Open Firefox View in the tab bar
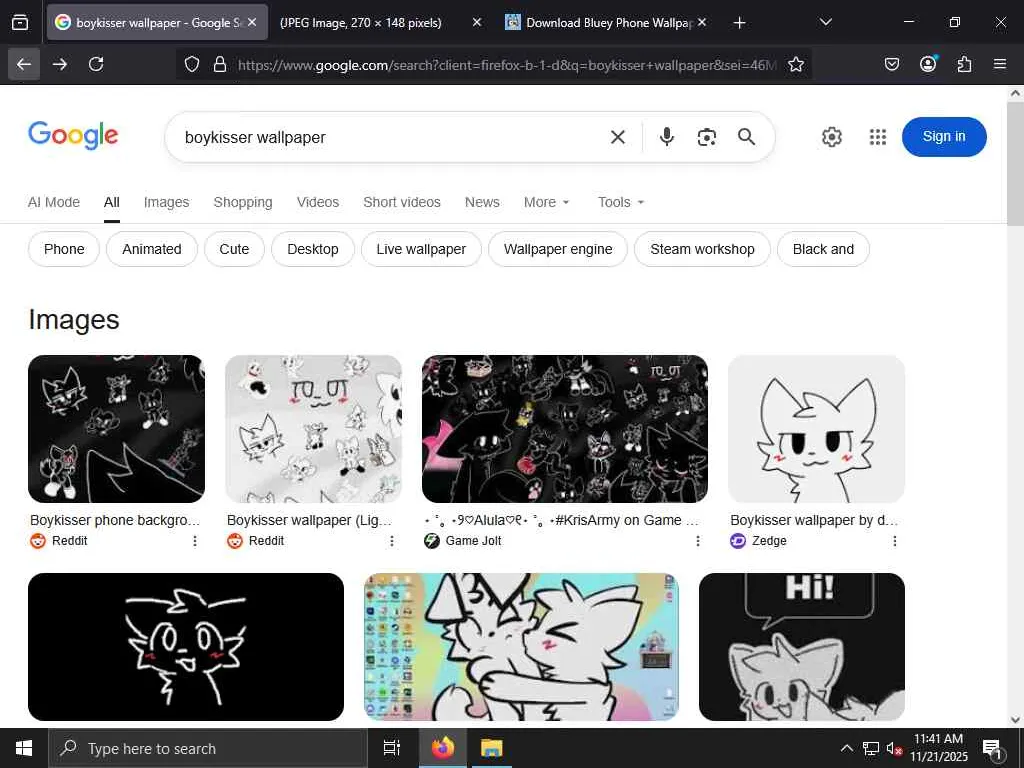 tap(20, 22)
